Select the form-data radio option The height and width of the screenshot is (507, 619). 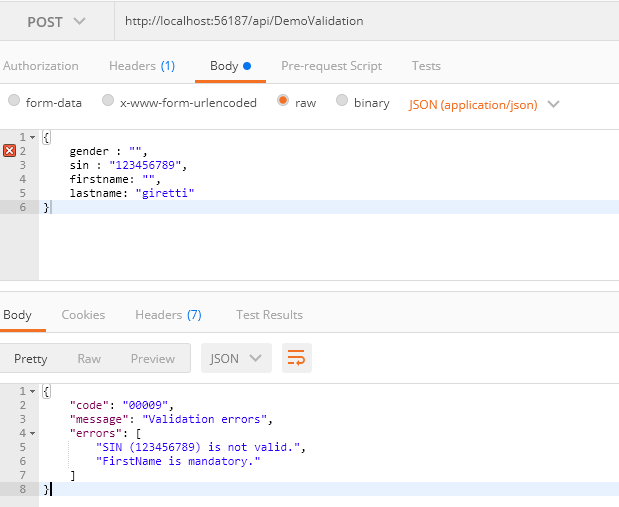tap(14, 102)
